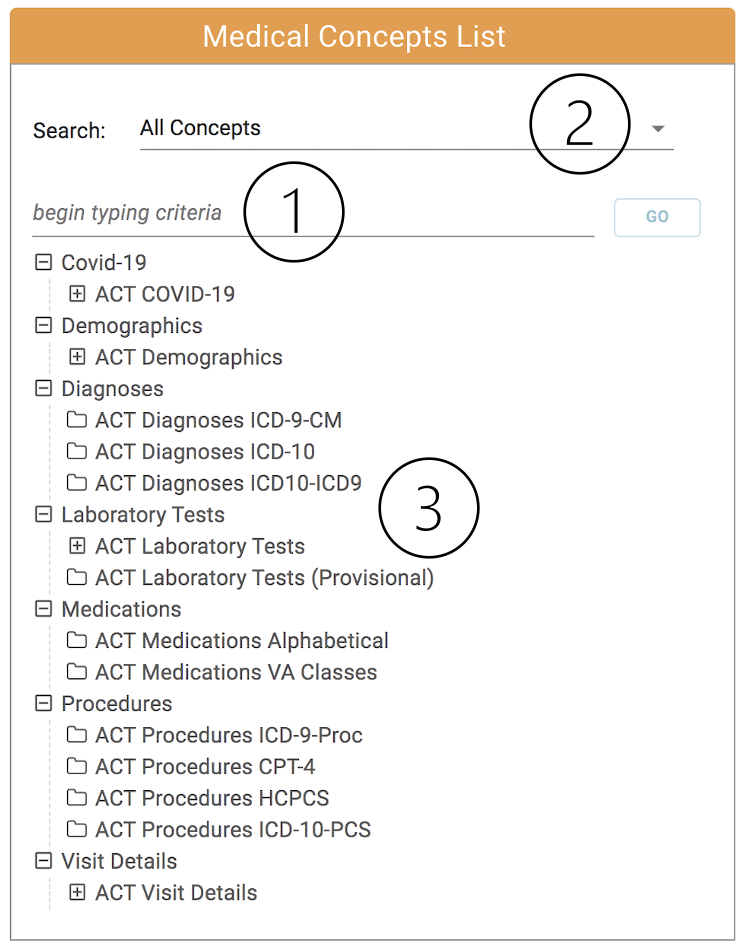Image resolution: width=744 pixels, height=950 pixels.
Task: Select ACT Diagnoses ICD10-ICD9 item
Action: (228, 483)
